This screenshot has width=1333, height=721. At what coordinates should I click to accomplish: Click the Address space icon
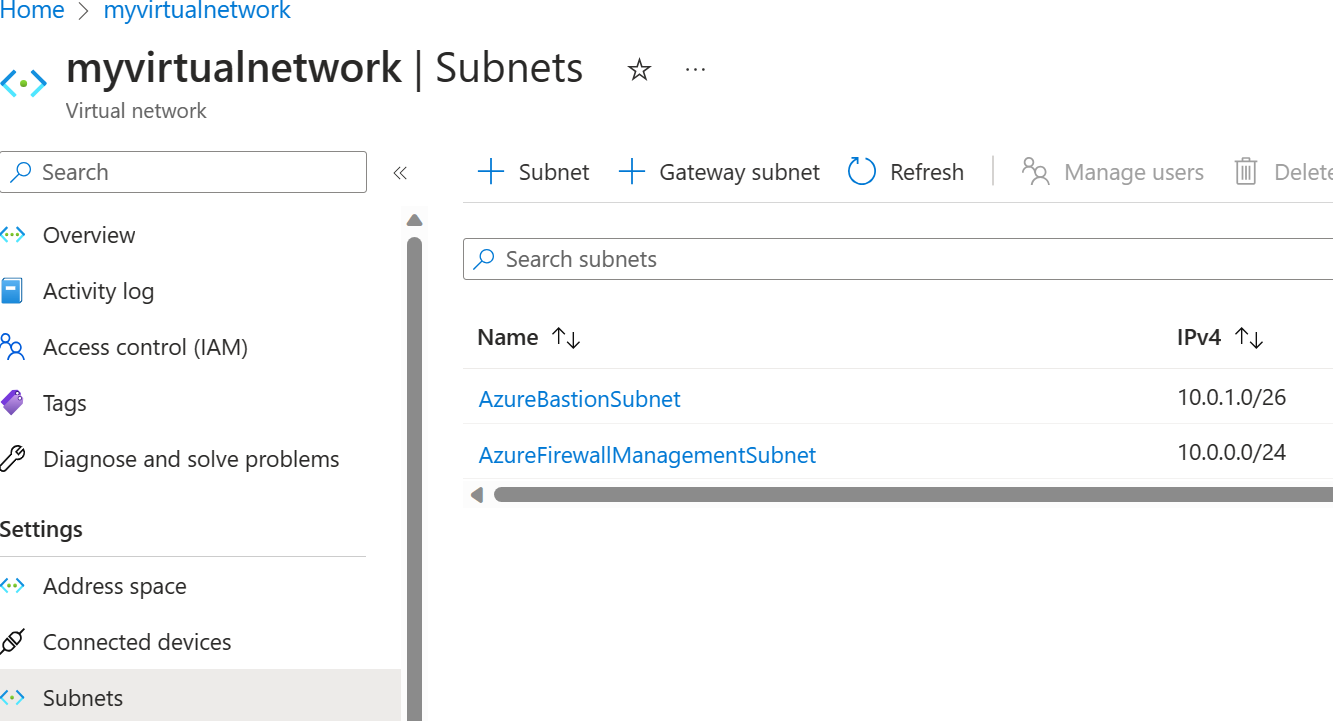13,586
